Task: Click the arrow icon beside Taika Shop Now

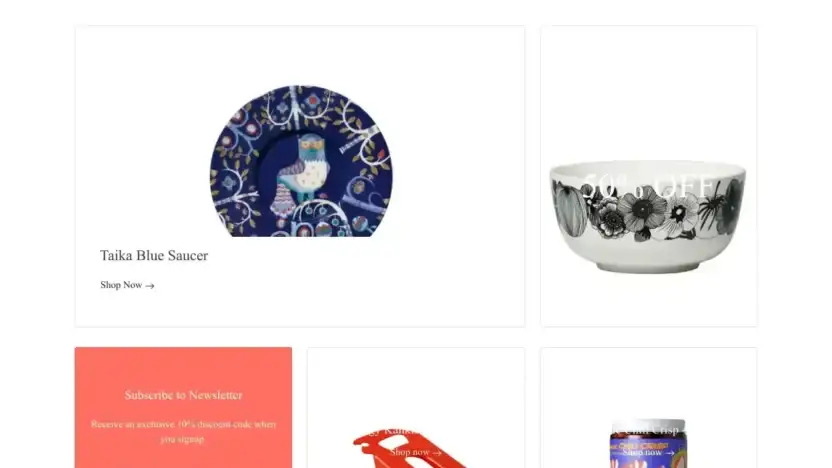Action: coord(150,285)
